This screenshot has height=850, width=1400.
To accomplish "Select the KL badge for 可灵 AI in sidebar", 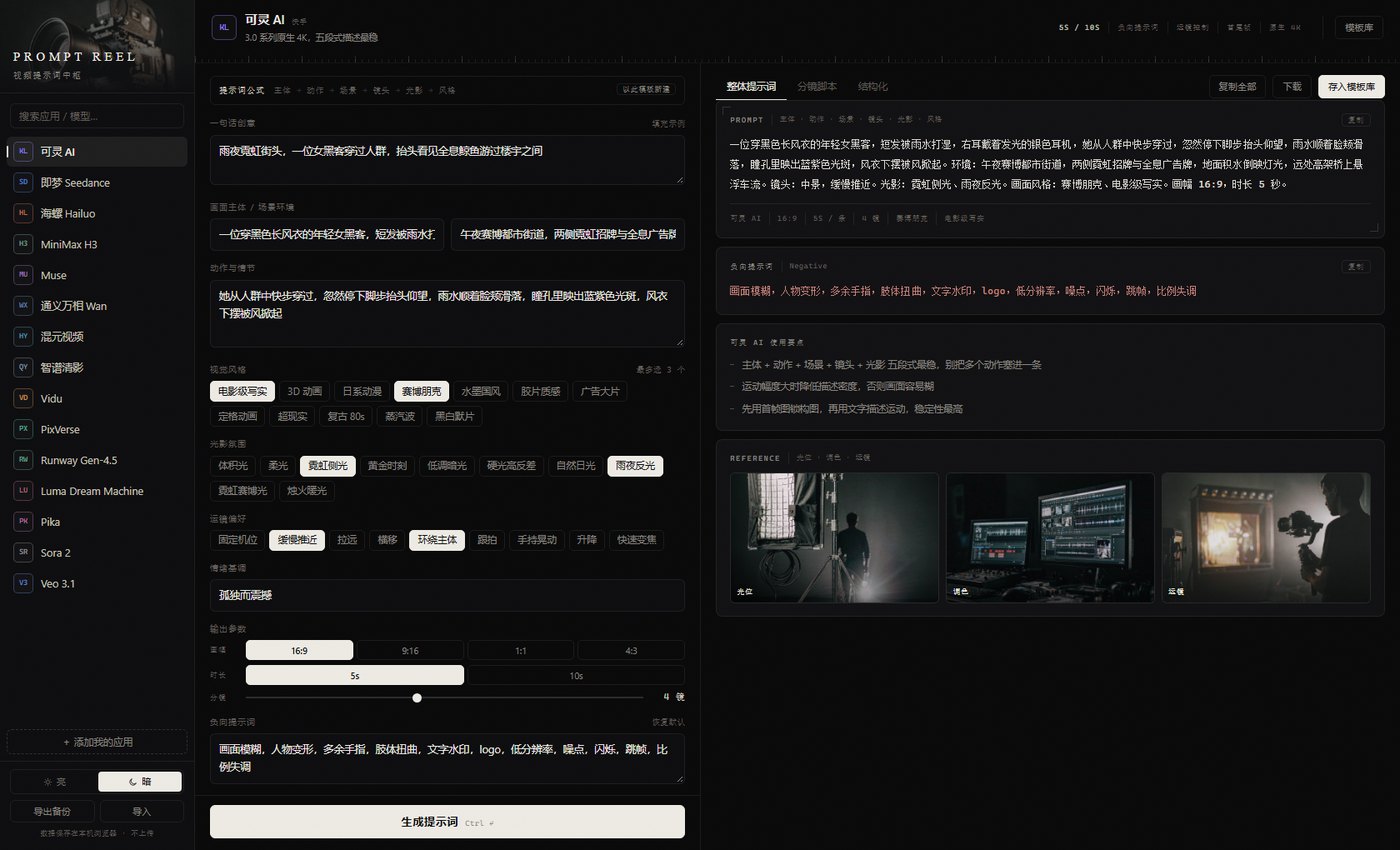I will 23,152.
